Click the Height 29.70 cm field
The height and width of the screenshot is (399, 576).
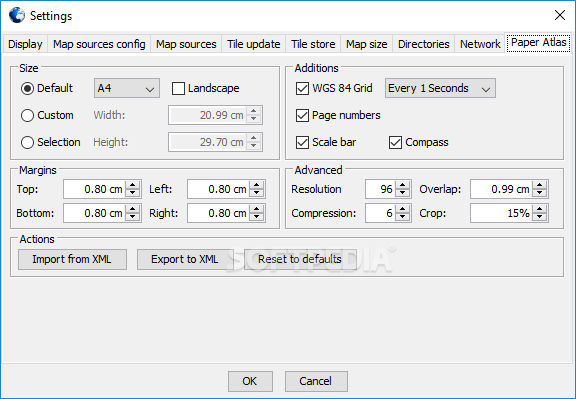208,142
